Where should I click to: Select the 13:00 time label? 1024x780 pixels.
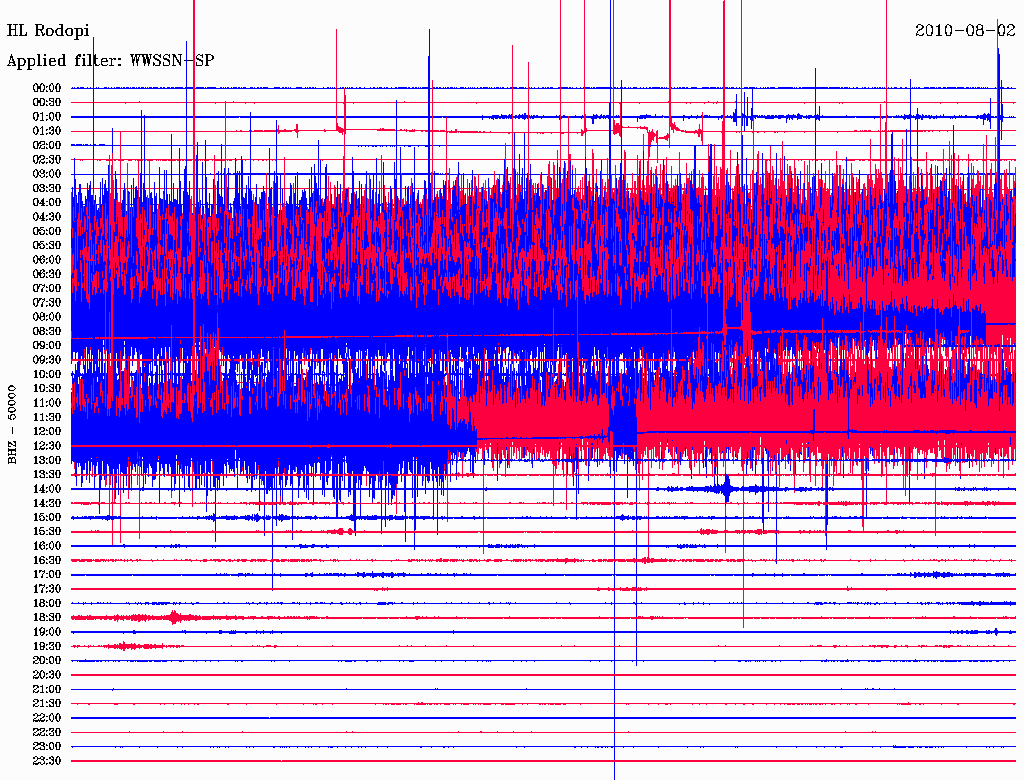[x=47, y=461]
